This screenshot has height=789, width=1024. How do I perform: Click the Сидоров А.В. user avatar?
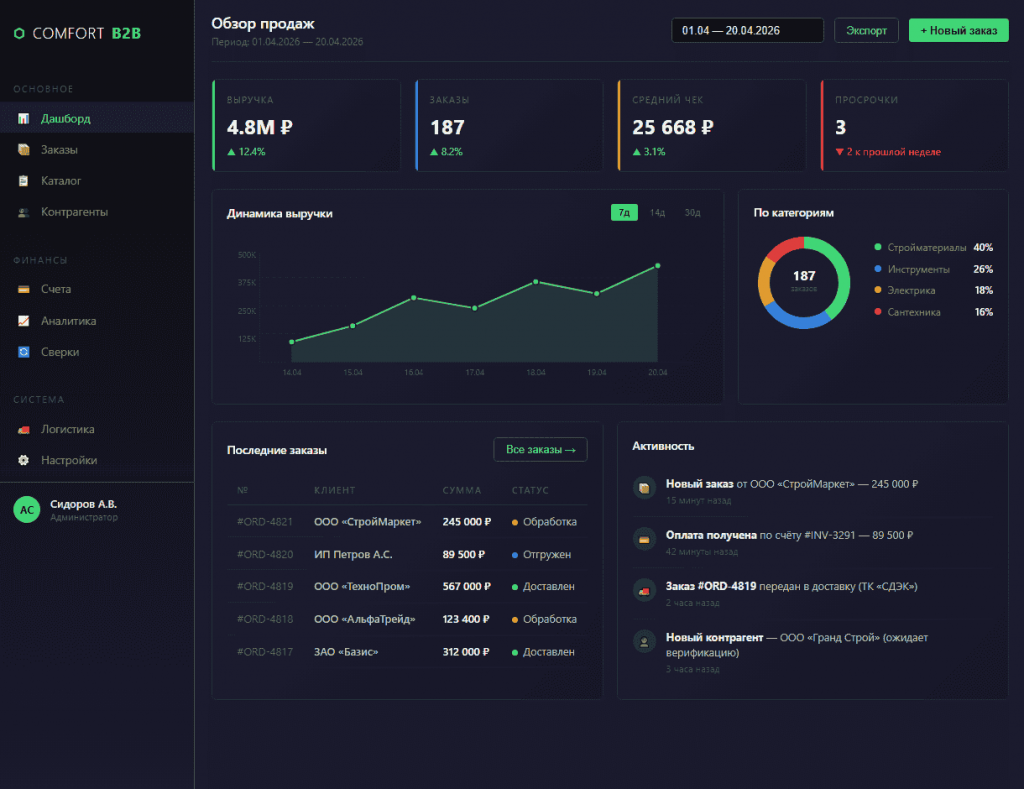click(27, 510)
